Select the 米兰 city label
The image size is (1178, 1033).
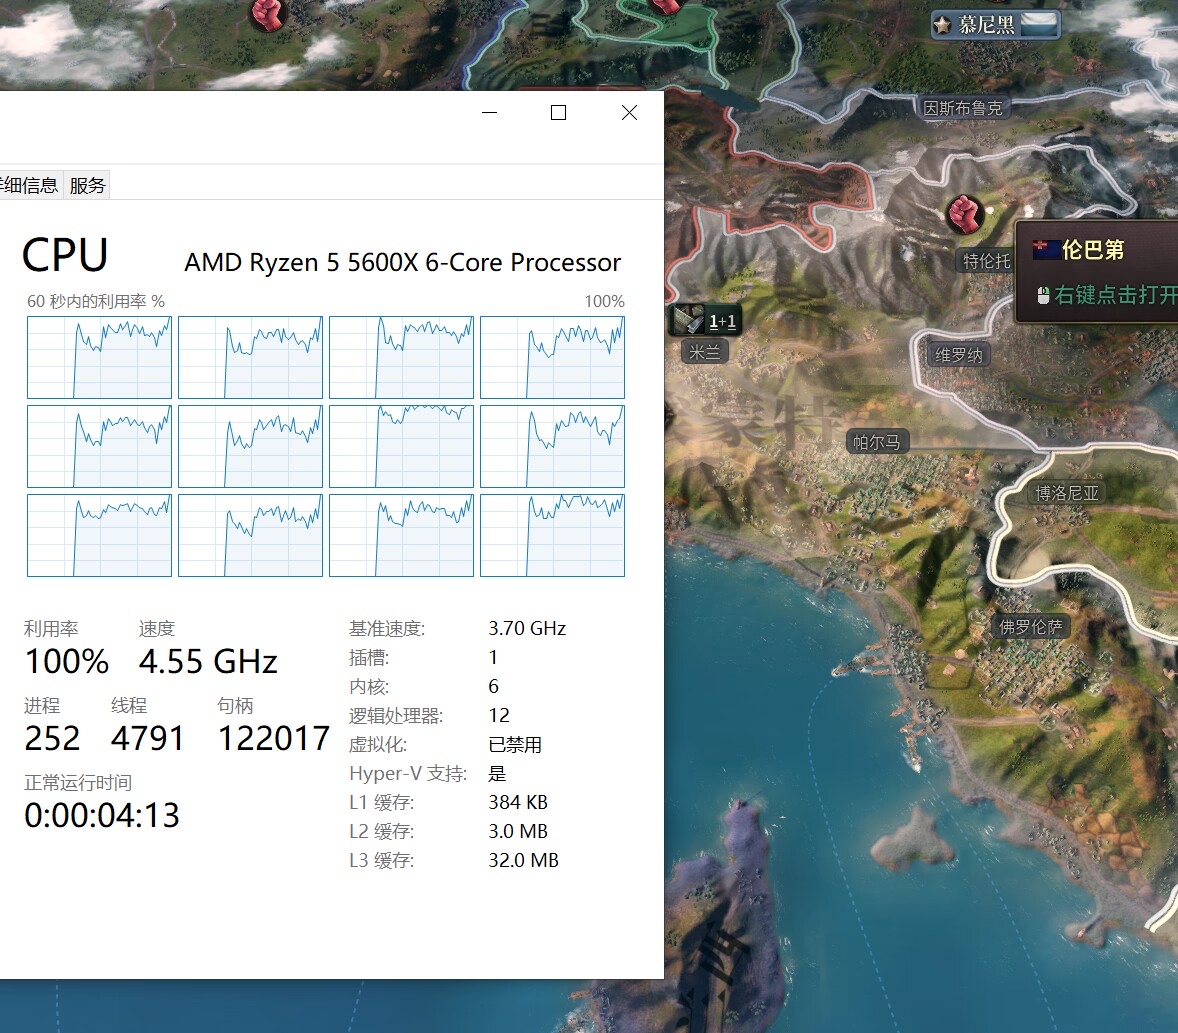tap(704, 352)
